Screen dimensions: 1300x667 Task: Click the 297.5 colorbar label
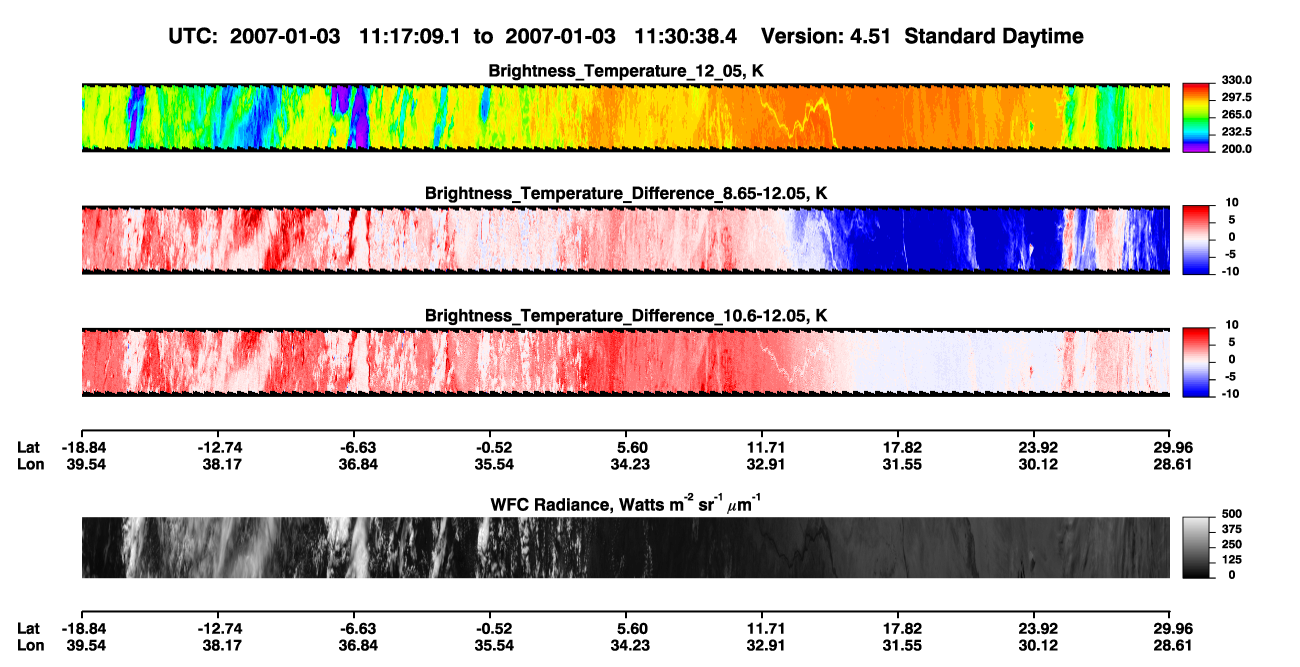click(1237, 97)
